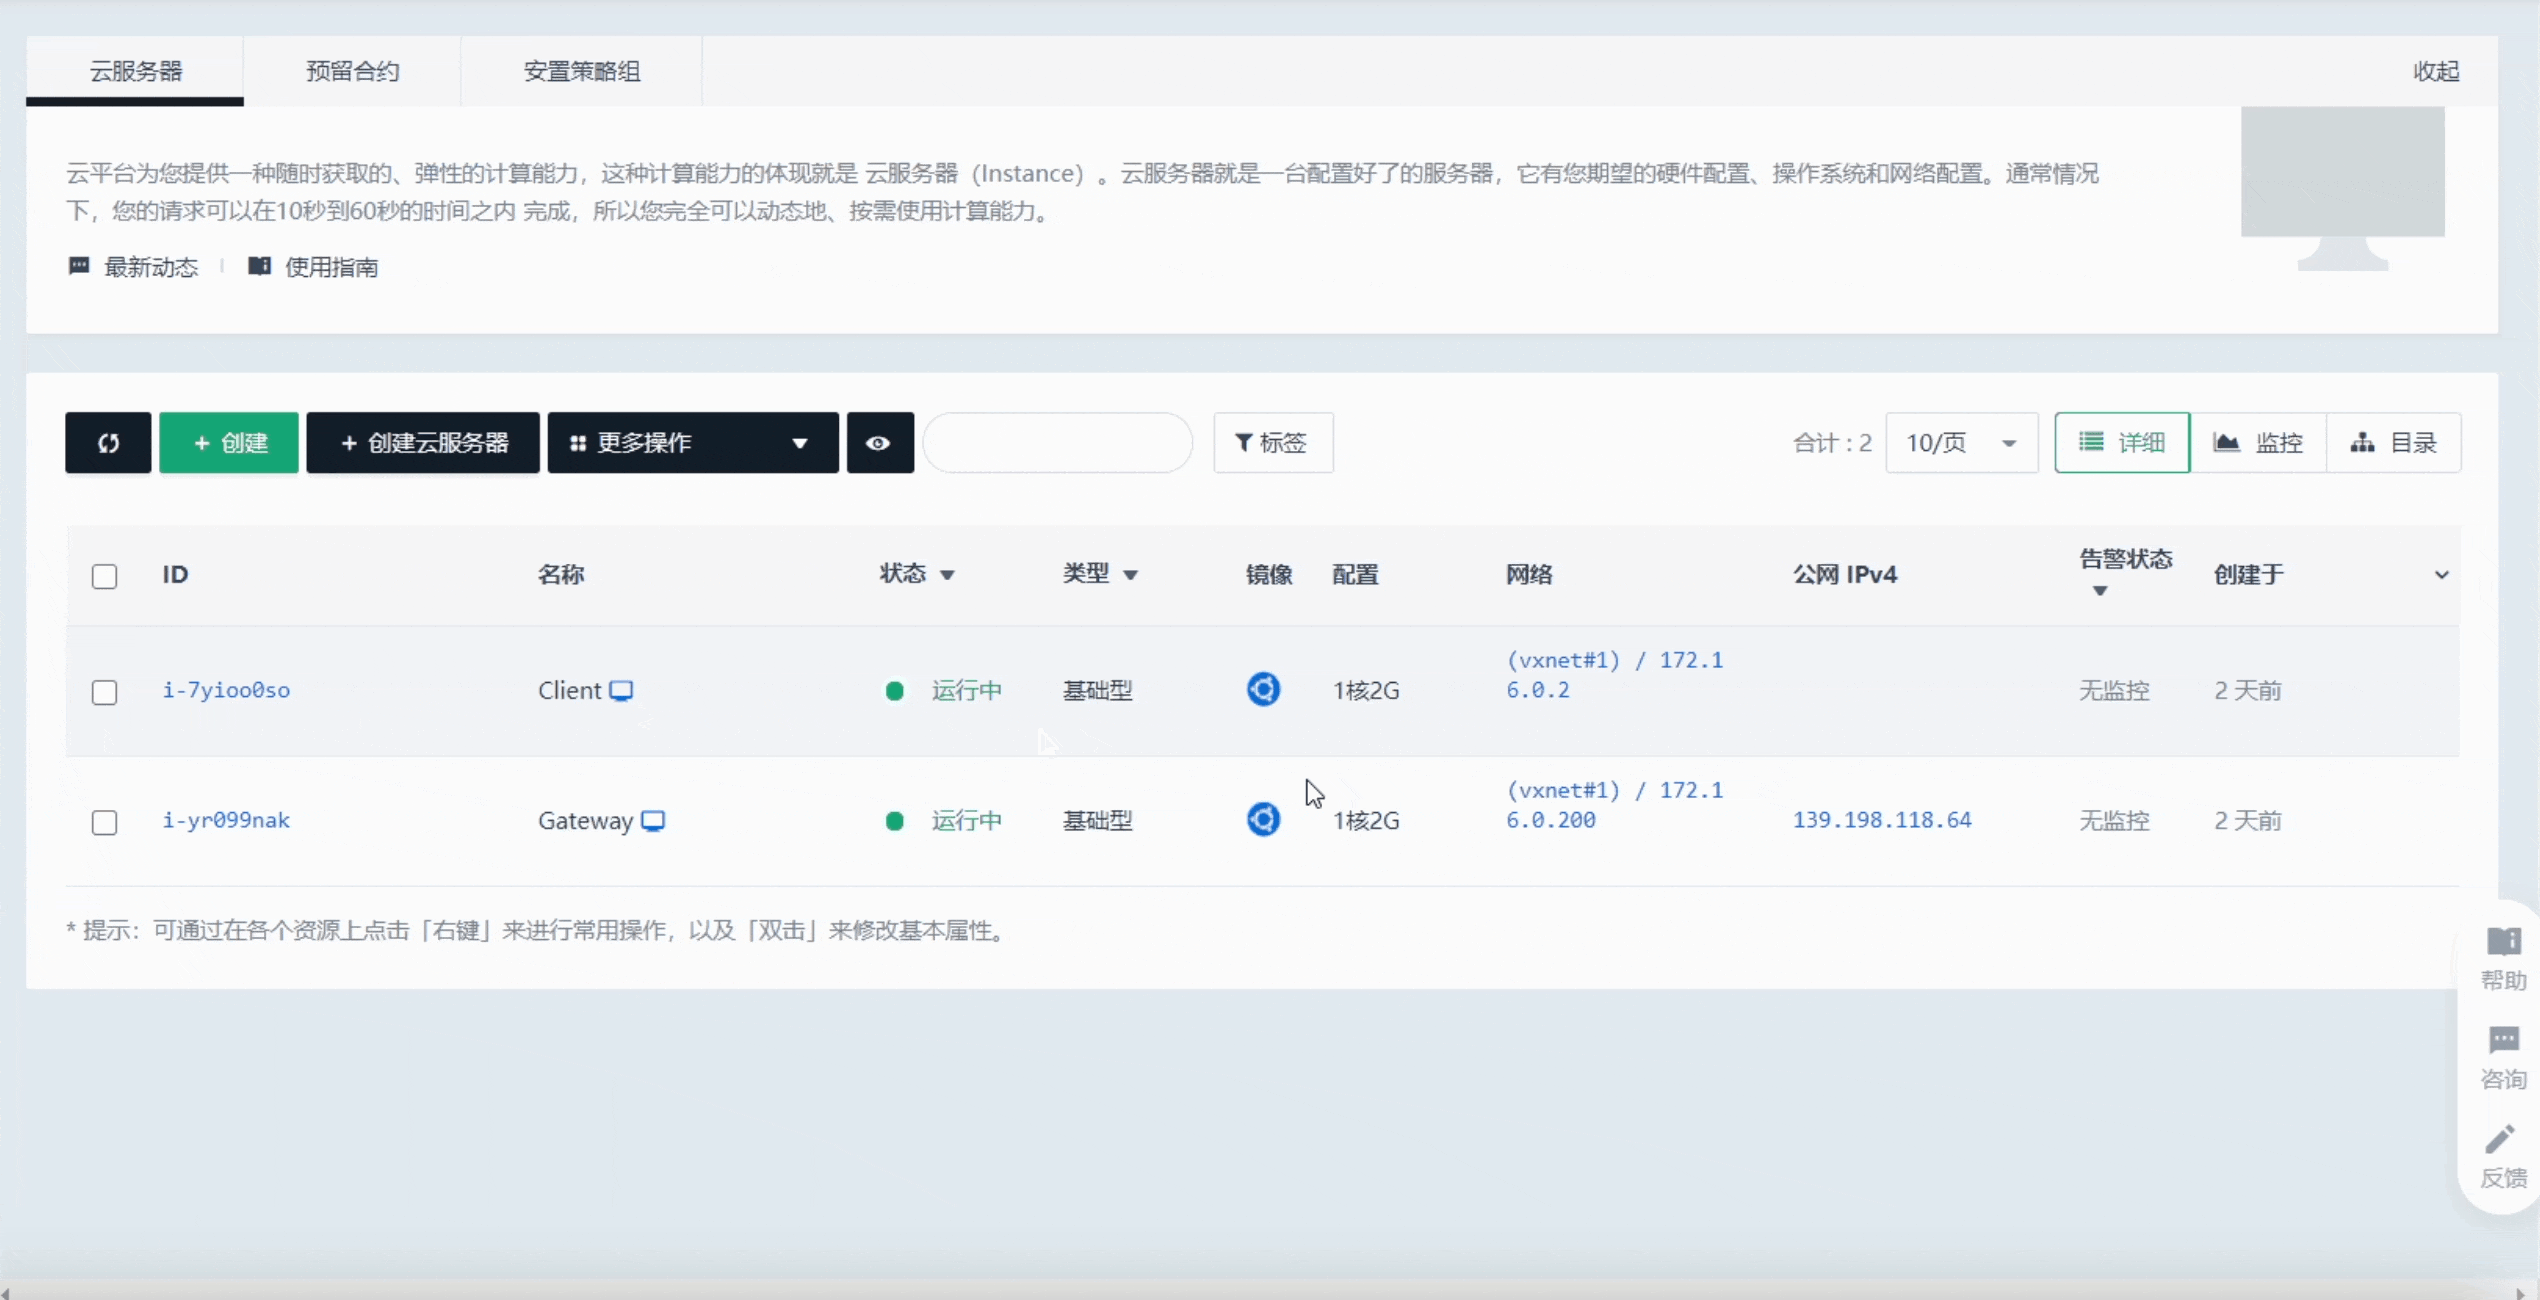Switch to 监控 monitoring view

coord(2259,442)
